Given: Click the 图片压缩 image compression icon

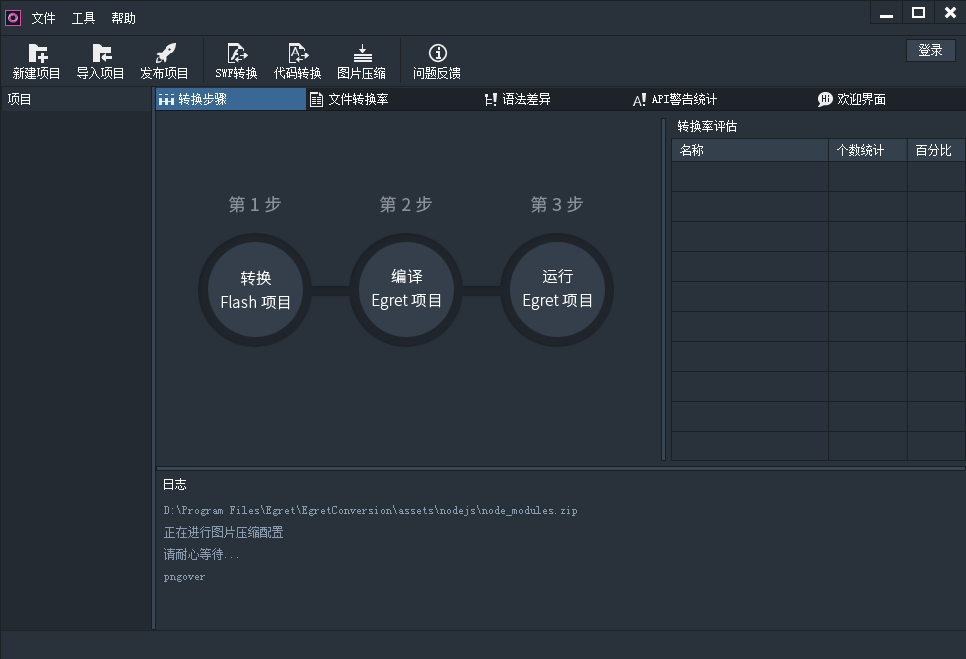Looking at the screenshot, I should 362,54.
